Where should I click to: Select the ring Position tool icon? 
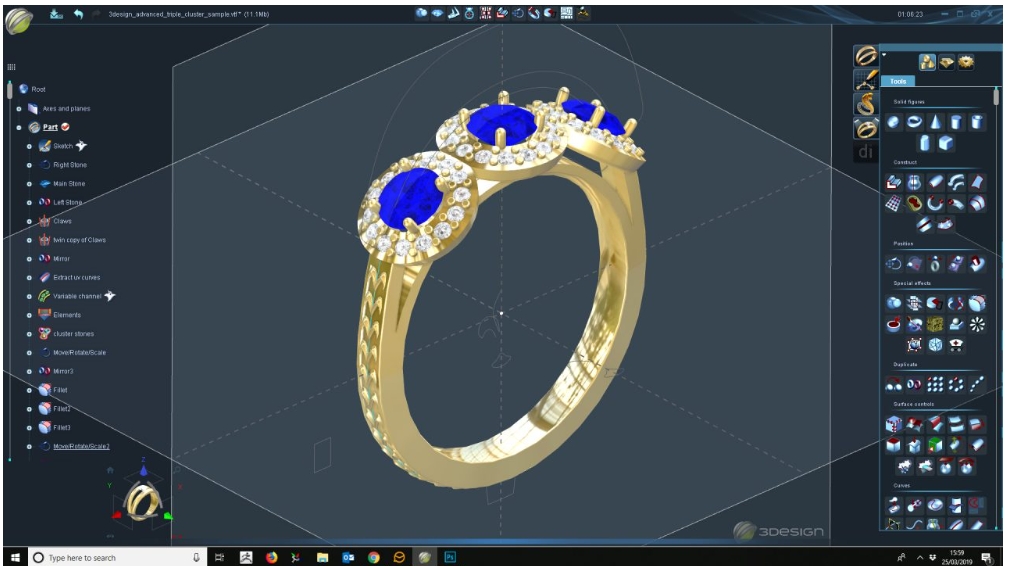tap(935, 264)
